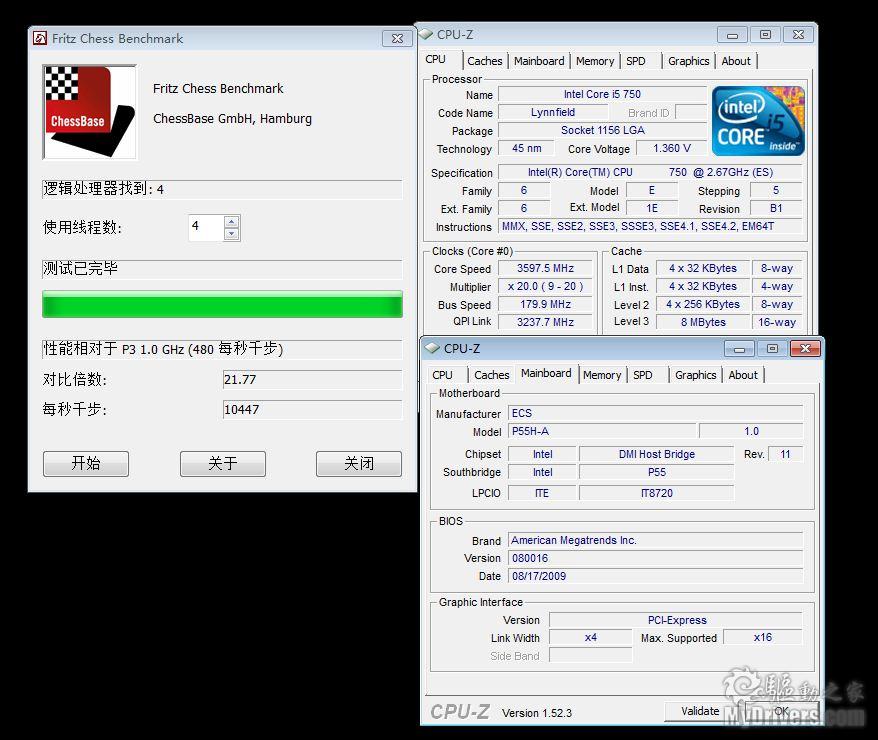Click the Validate button in CPU-Z
The width and height of the screenshot is (878, 740).
point(700,711)
